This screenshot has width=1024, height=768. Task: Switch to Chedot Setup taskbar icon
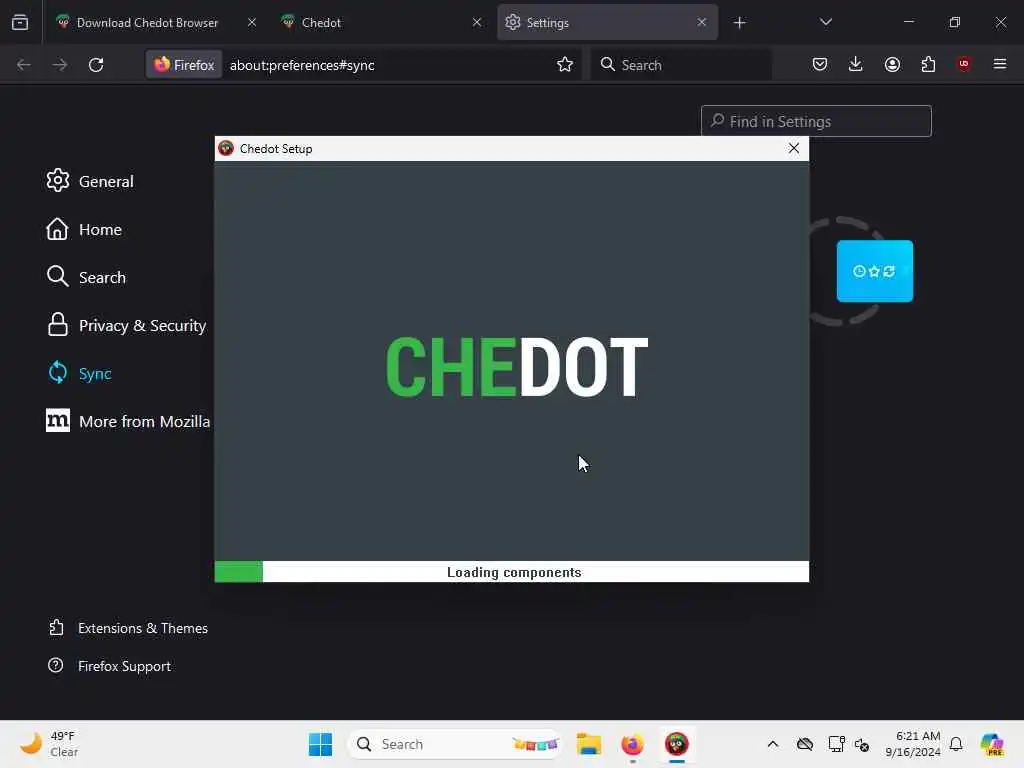677,744
